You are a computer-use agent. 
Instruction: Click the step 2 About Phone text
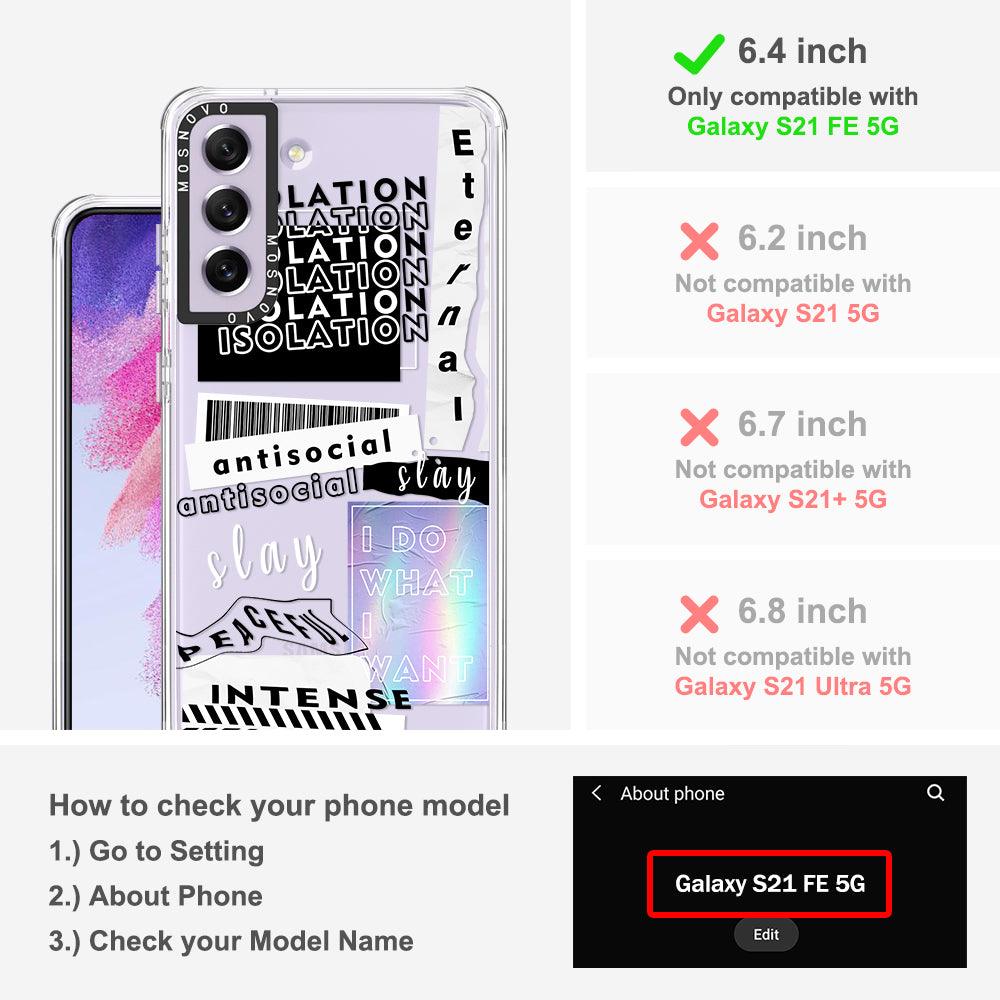click(x=156, y=895)
